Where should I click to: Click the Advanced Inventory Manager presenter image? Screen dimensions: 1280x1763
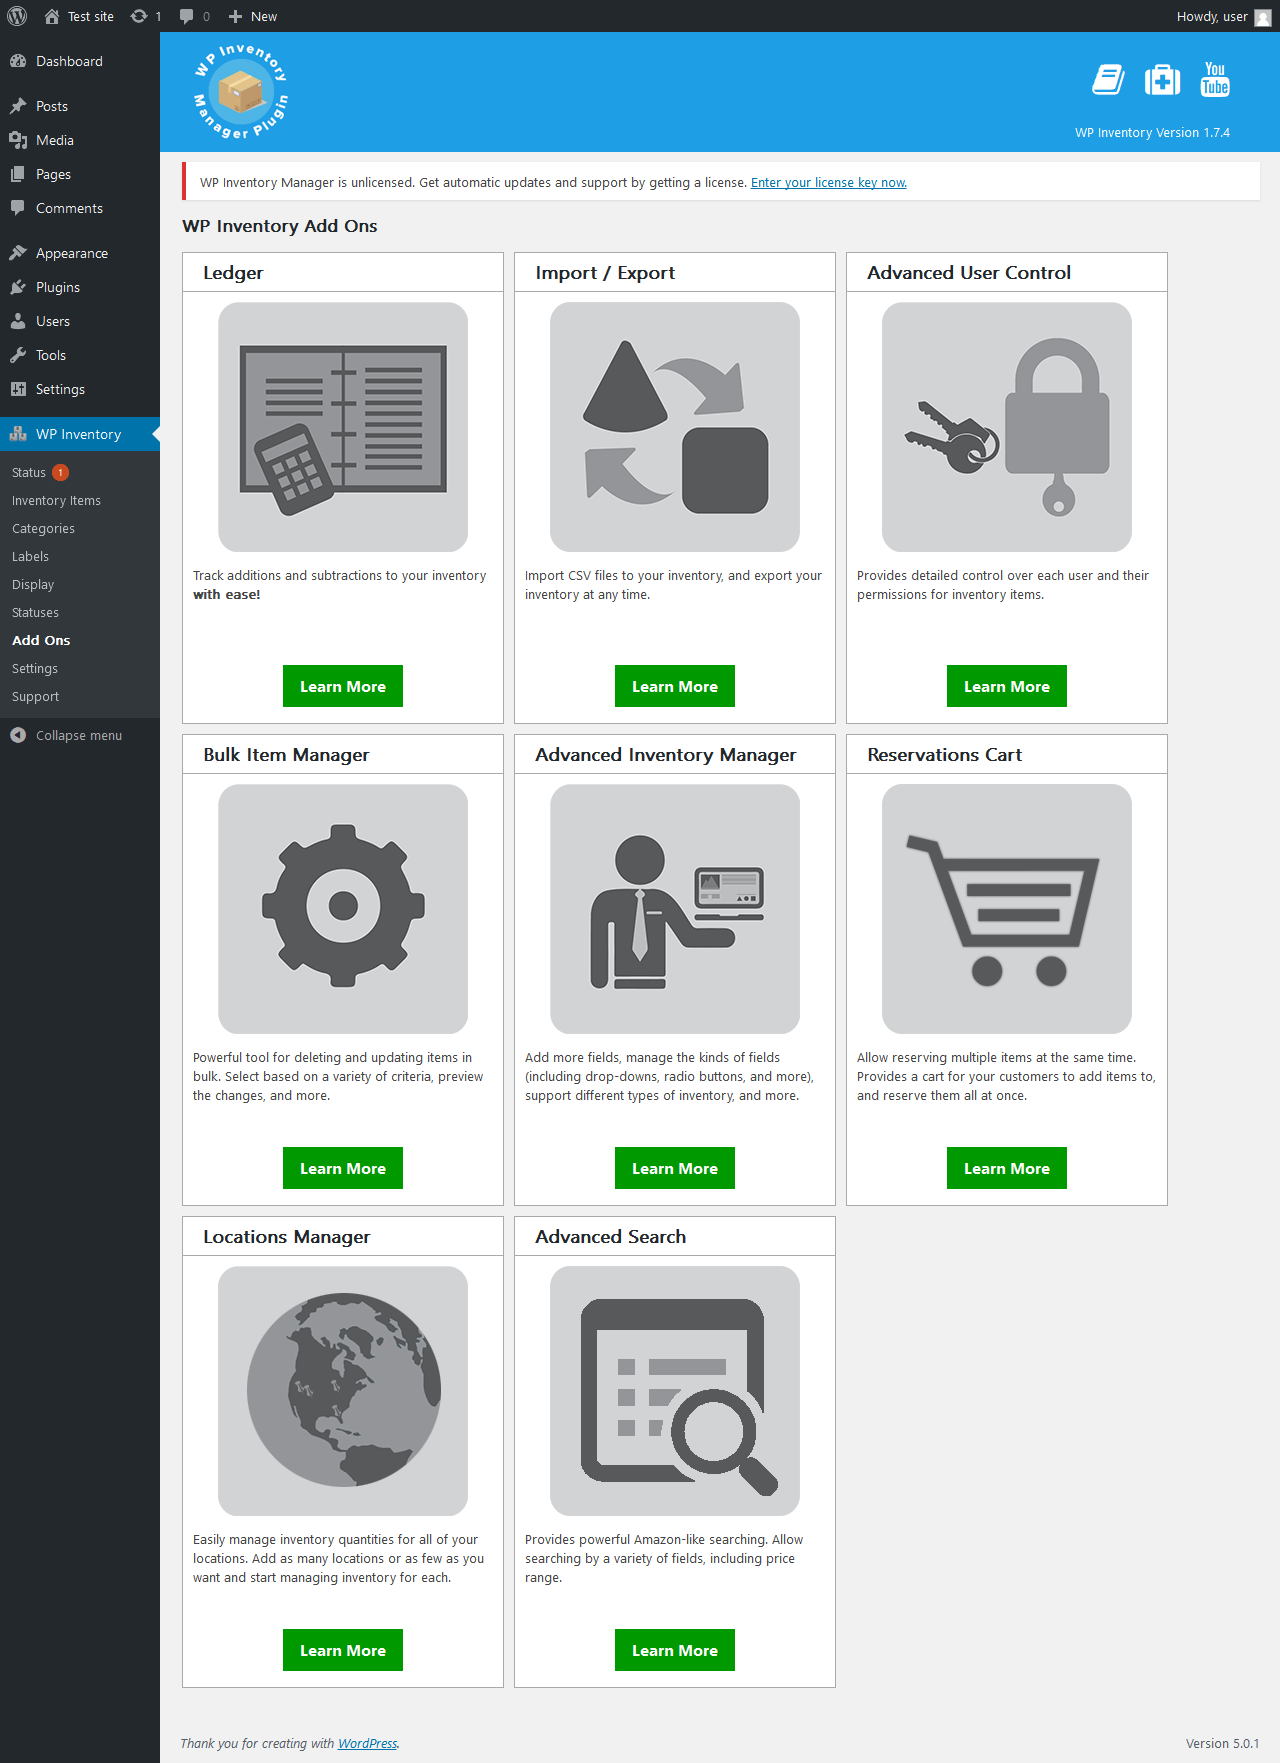675,909
